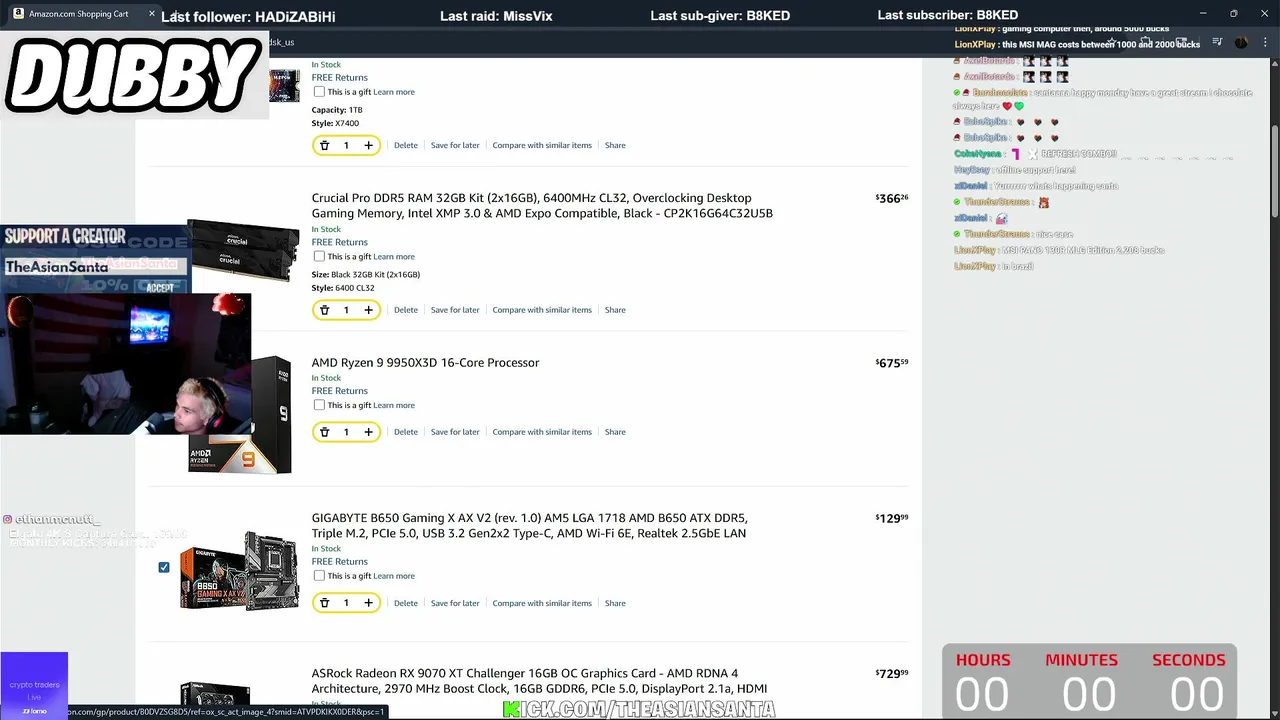Check gift option for GIGABYTE B650 motherboard
Viewport: 1280px width, 720px height.
click(x=319, y=576)
